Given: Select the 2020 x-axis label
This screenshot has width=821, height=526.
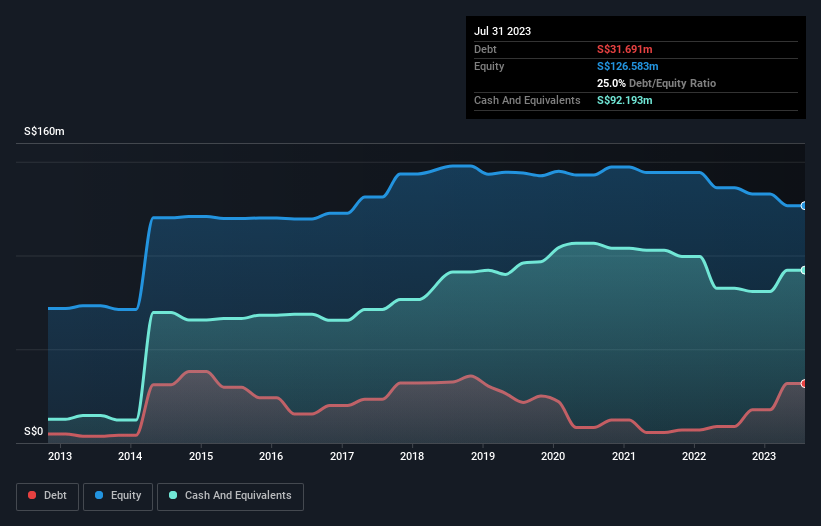Looking at the screenshot, I should point(553,456).
